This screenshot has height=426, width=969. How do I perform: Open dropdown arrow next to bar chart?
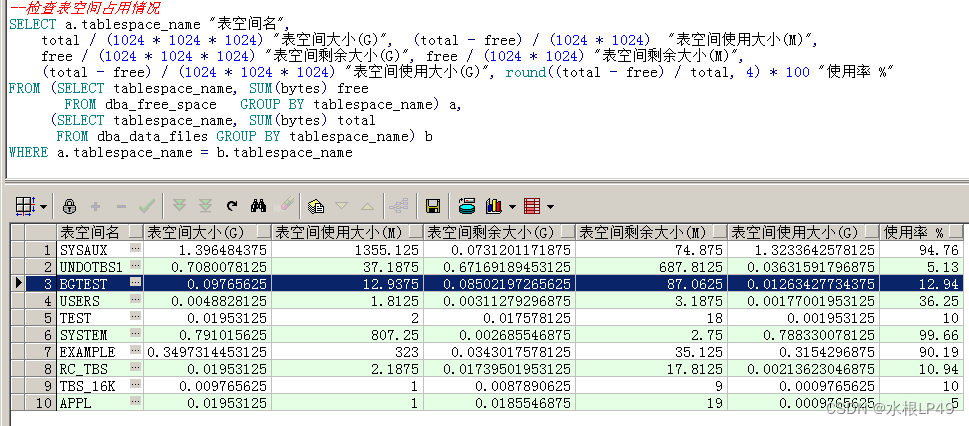click(512, 207)
